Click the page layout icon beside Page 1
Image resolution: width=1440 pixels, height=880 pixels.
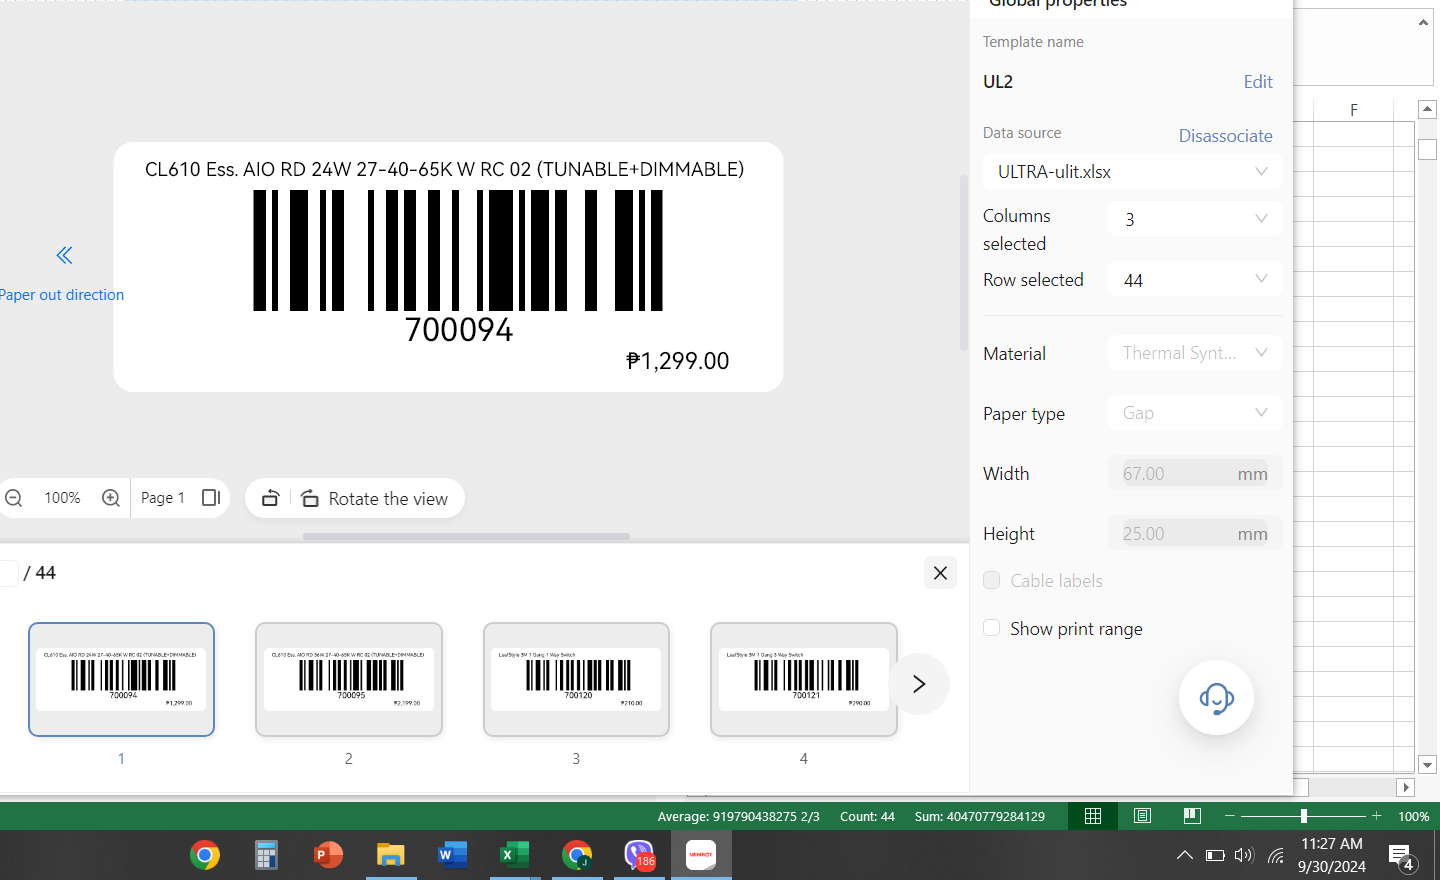click(210, 498)
